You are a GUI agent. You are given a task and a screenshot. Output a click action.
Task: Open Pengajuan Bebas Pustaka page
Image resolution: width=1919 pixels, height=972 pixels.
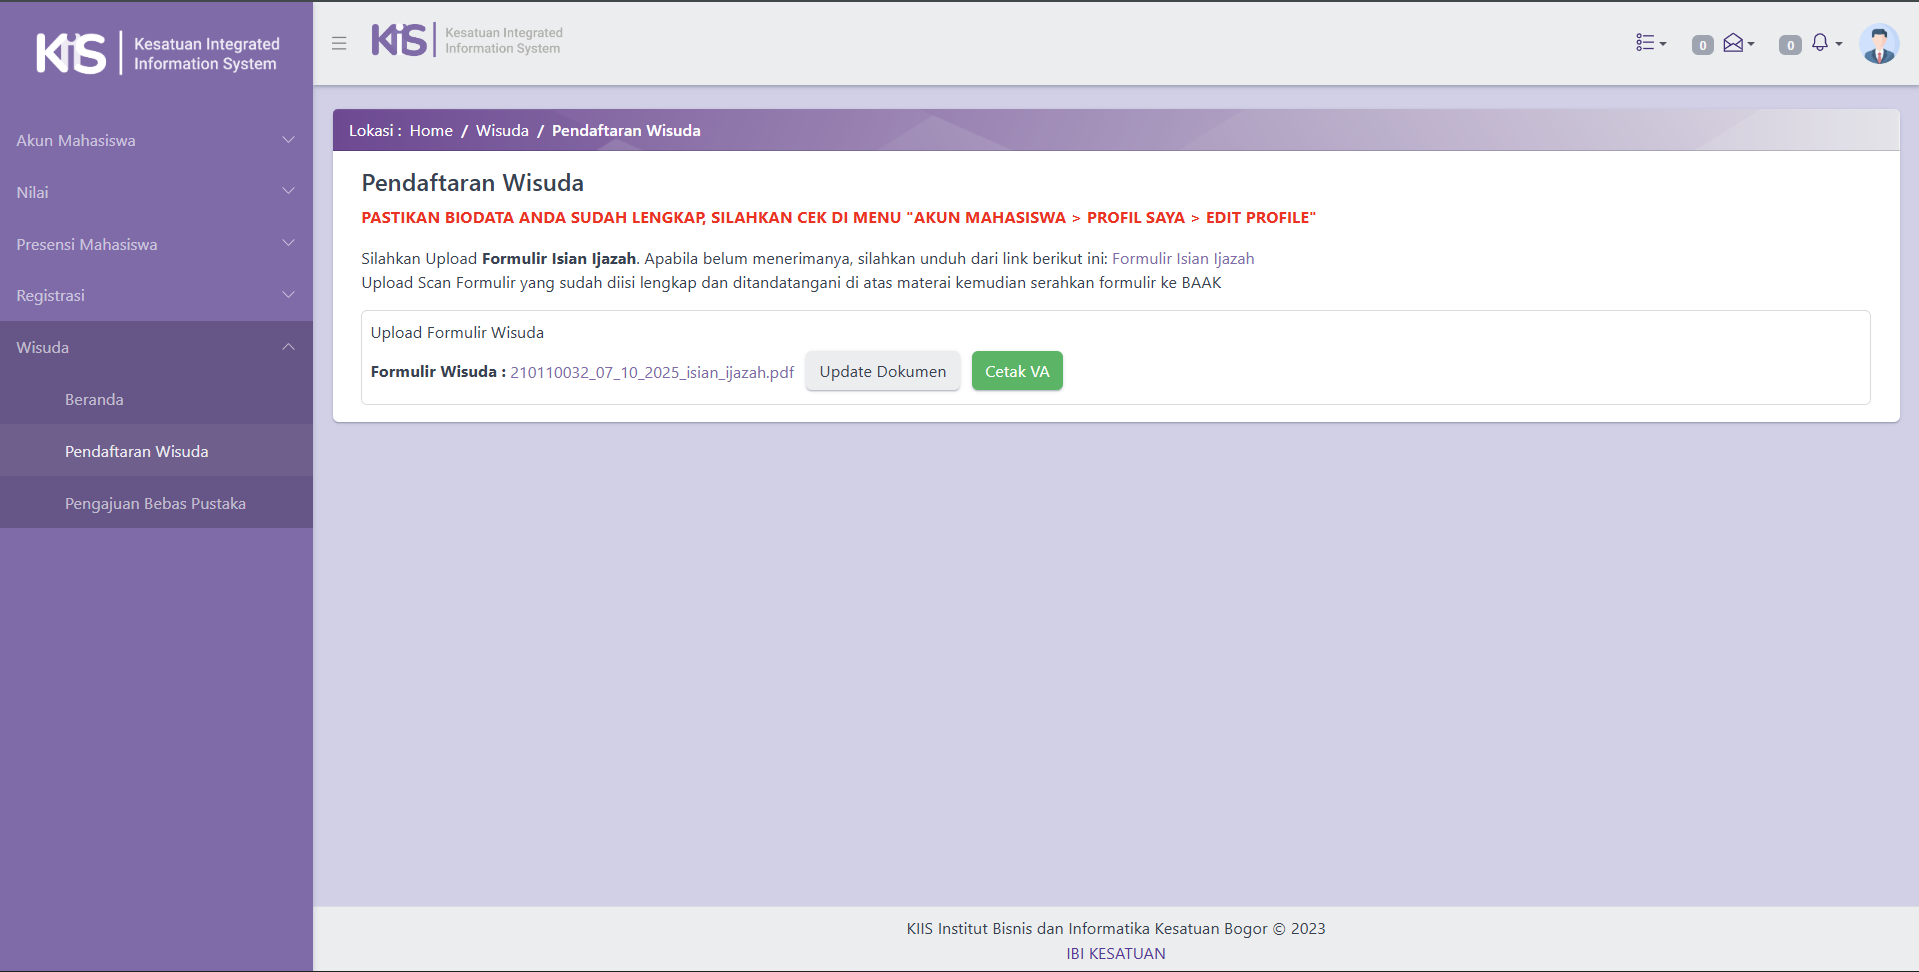click(155, 504)
